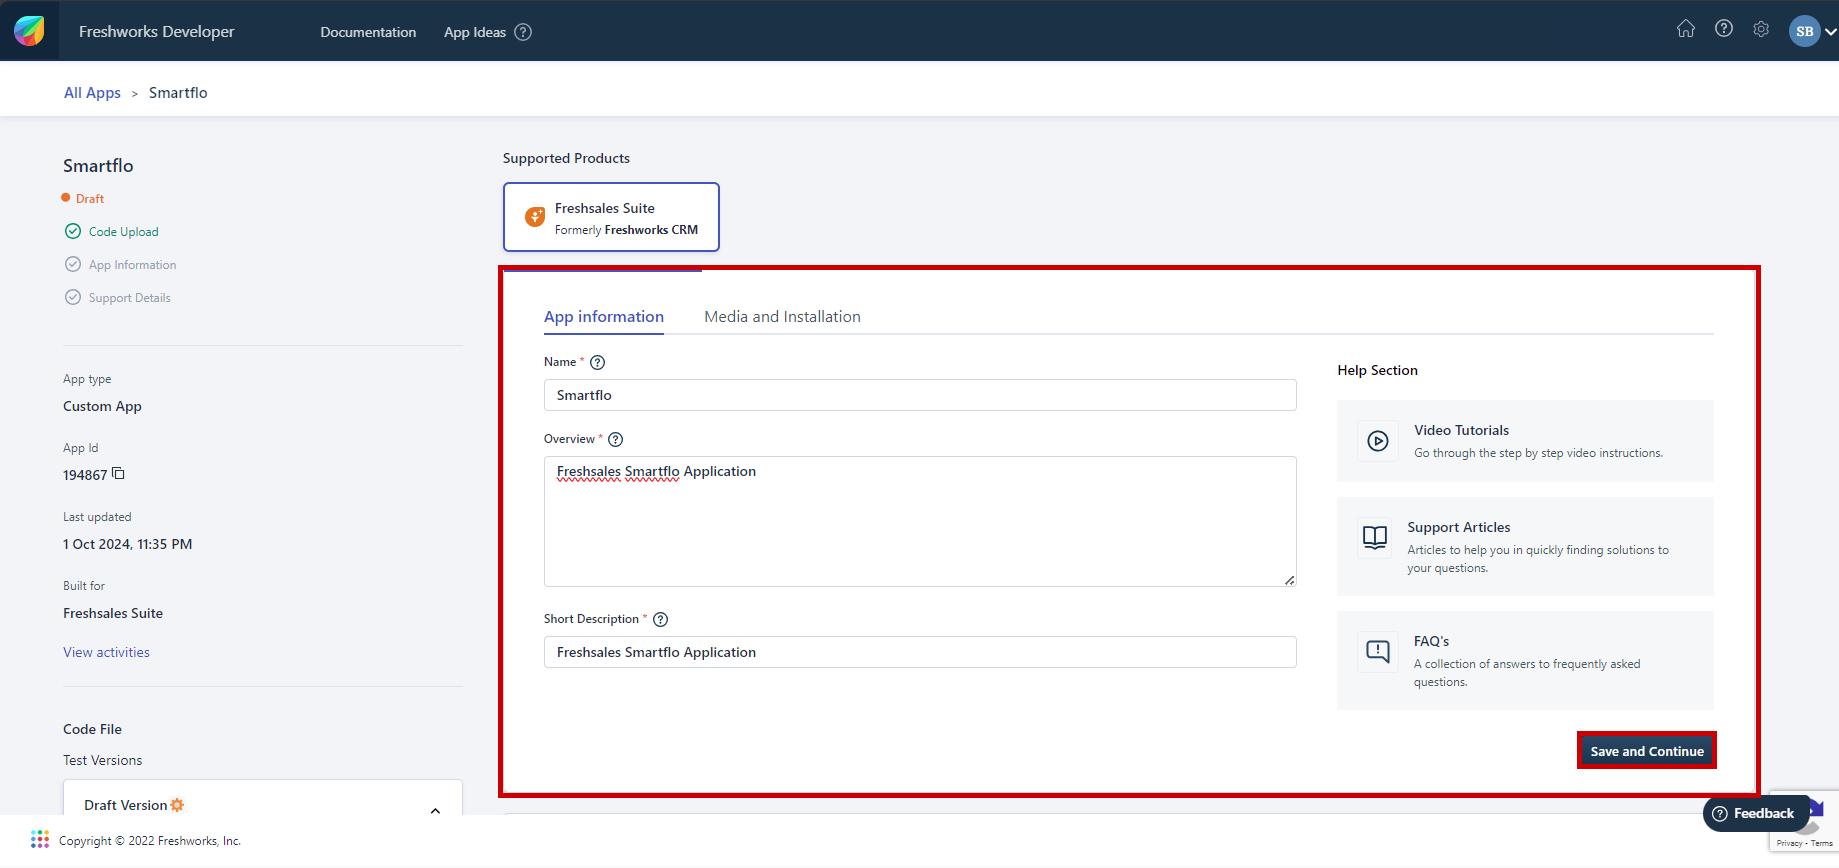This screenshot has height=868, width=1839.
Task: Open help question mark icon in header
Action: (1724, 29)
